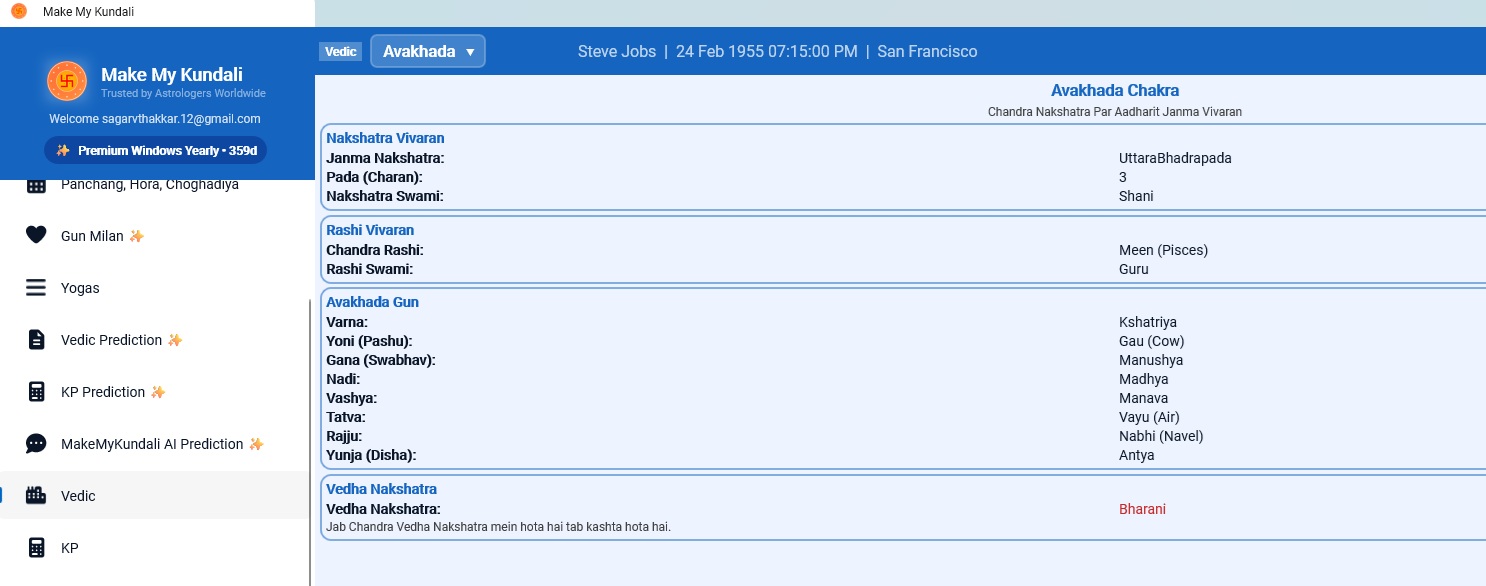Click the Meen (Pisces) rashi value
Image resolution: width=1486 pixels, height=586 pixels.
[1163, 250]
